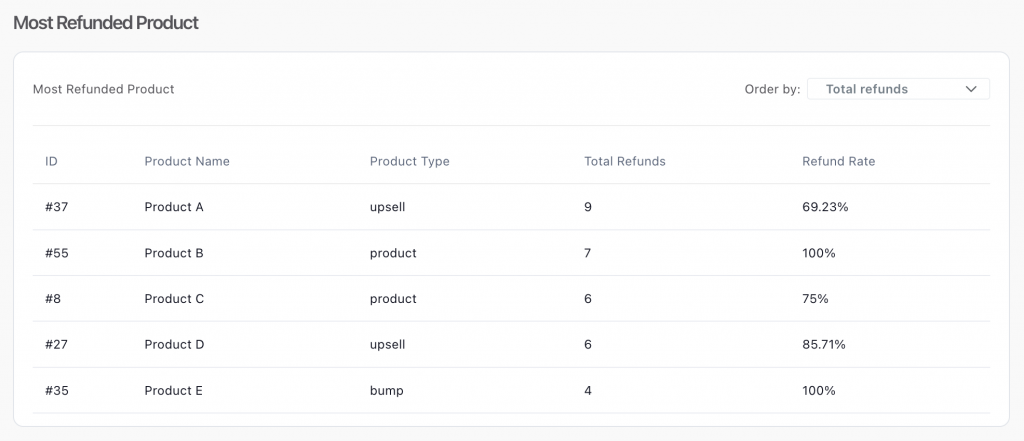
Task: Click the Product Name column header
Action: coord(187,161)
